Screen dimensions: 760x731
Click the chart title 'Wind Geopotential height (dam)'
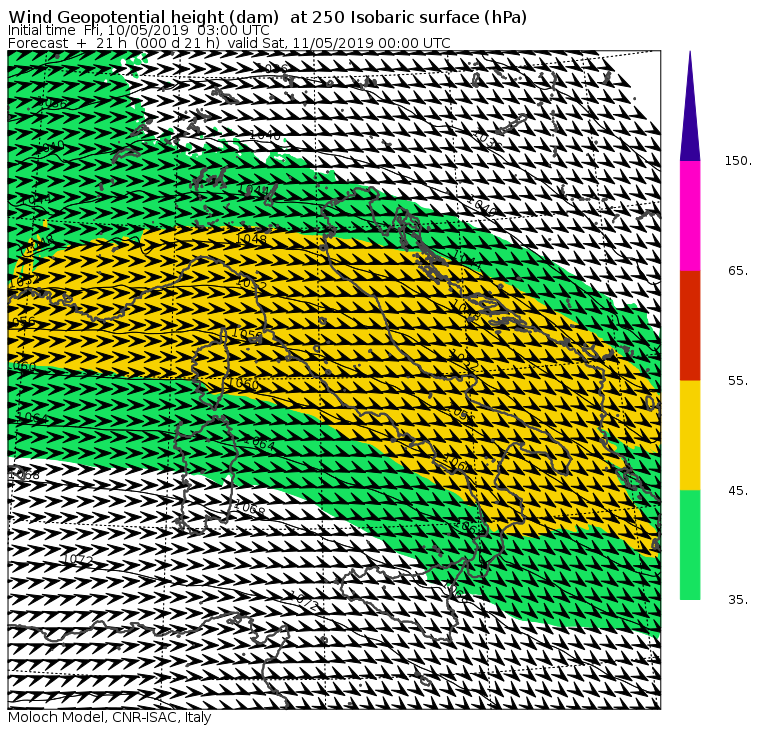coord(143,17)
